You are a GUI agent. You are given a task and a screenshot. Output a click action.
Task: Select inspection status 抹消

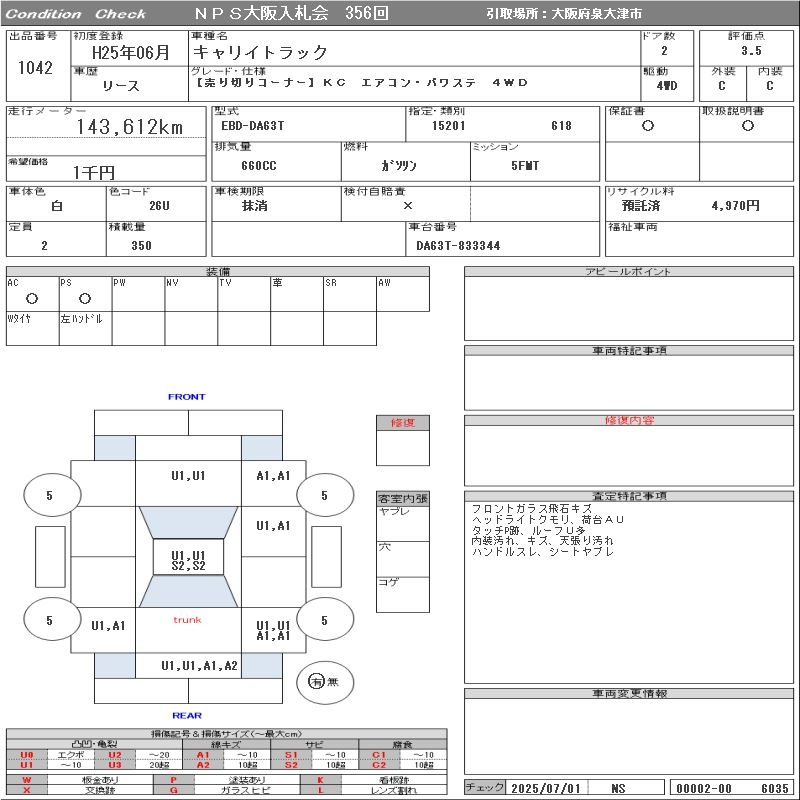click(x=255, y=206)
